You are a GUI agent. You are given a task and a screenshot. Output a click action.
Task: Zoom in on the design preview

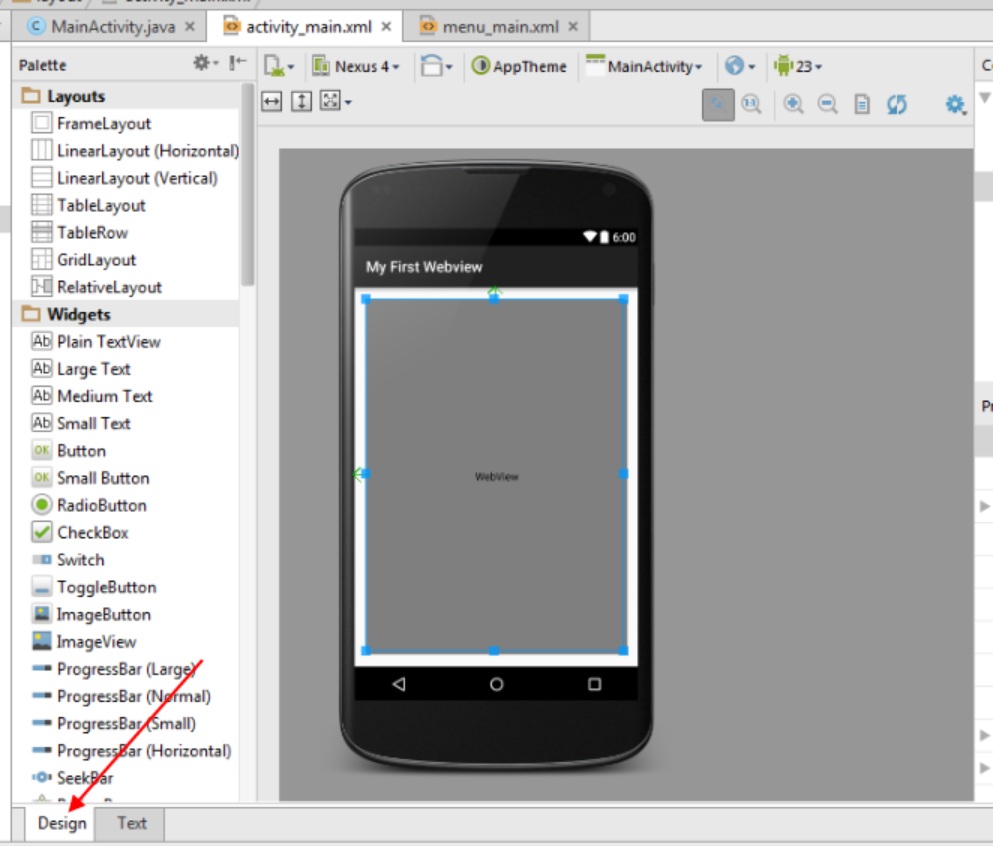793,104
